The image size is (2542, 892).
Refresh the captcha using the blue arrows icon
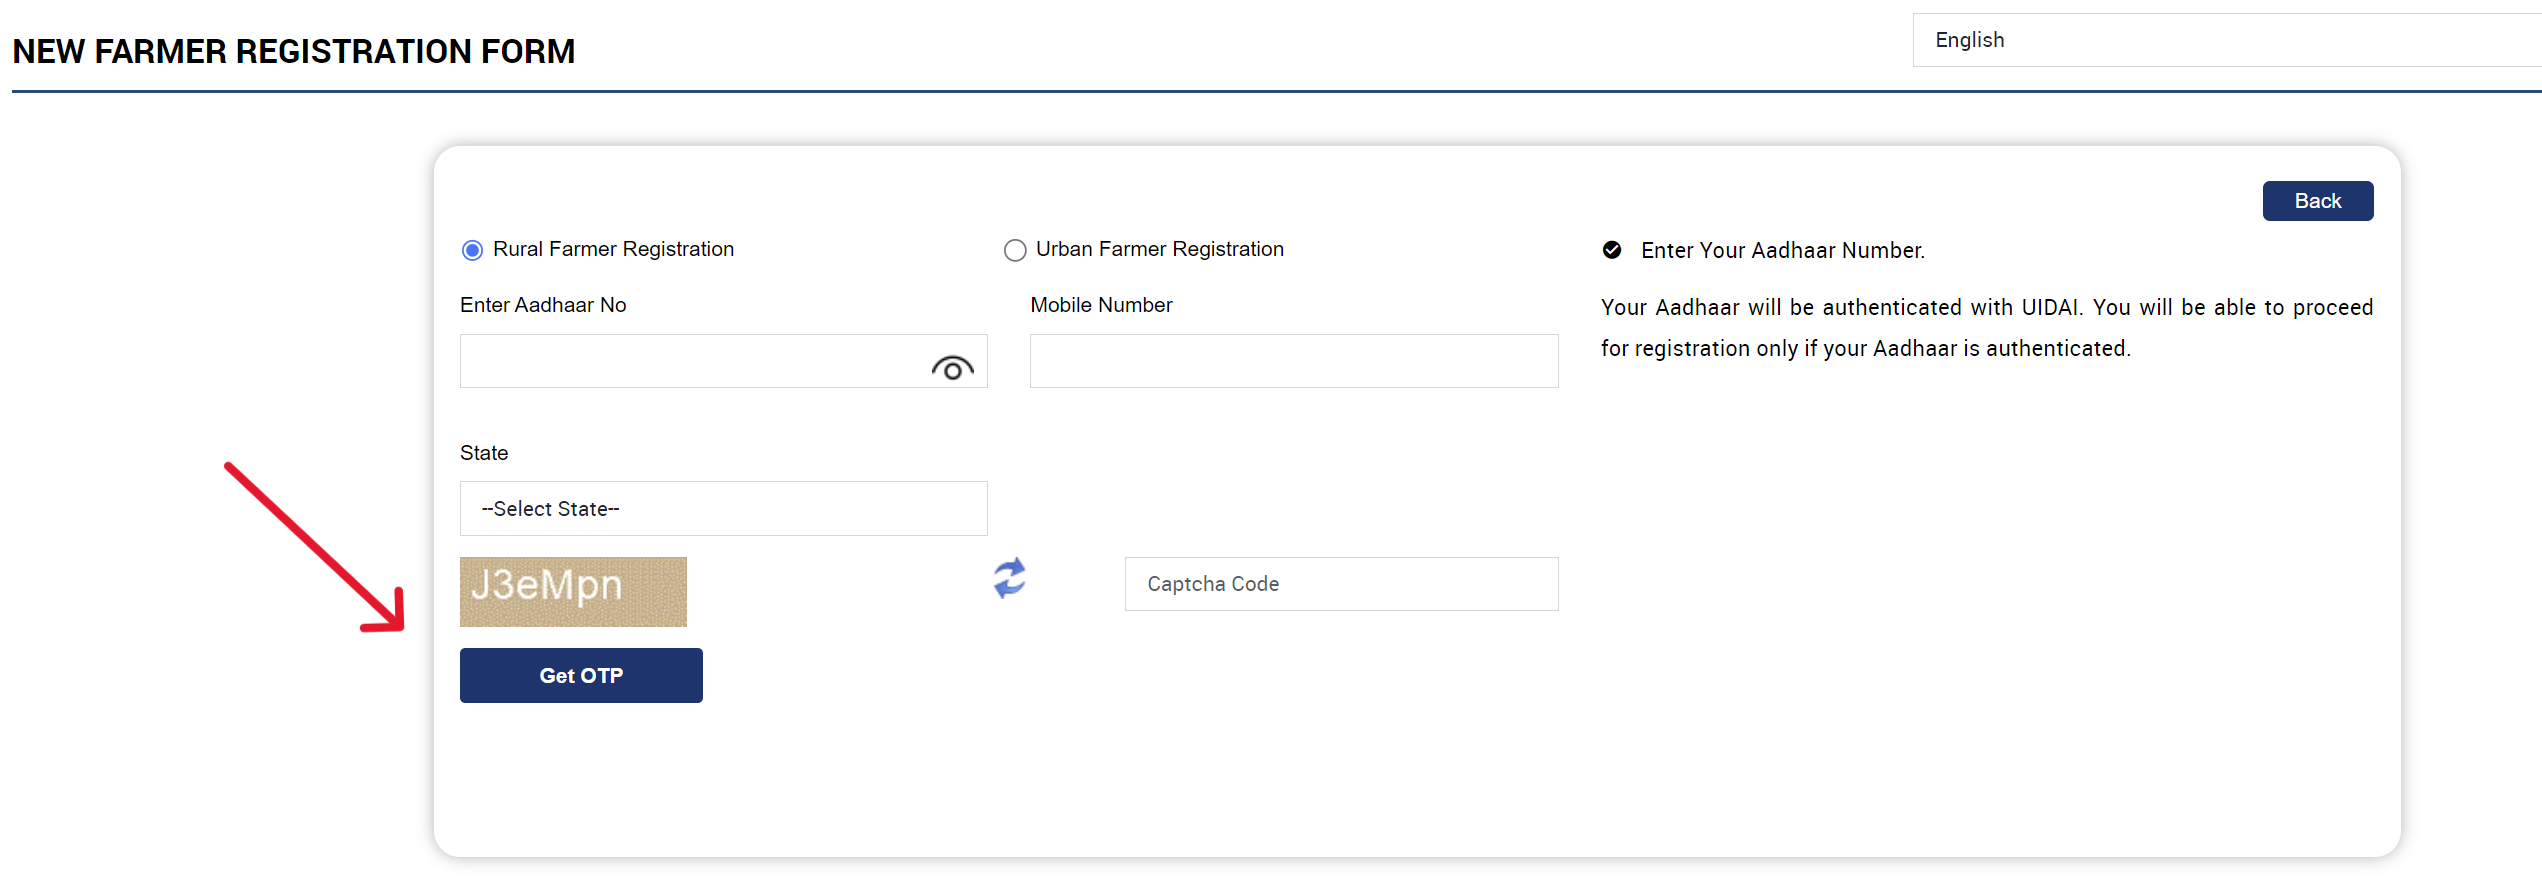click(1009, 579)
